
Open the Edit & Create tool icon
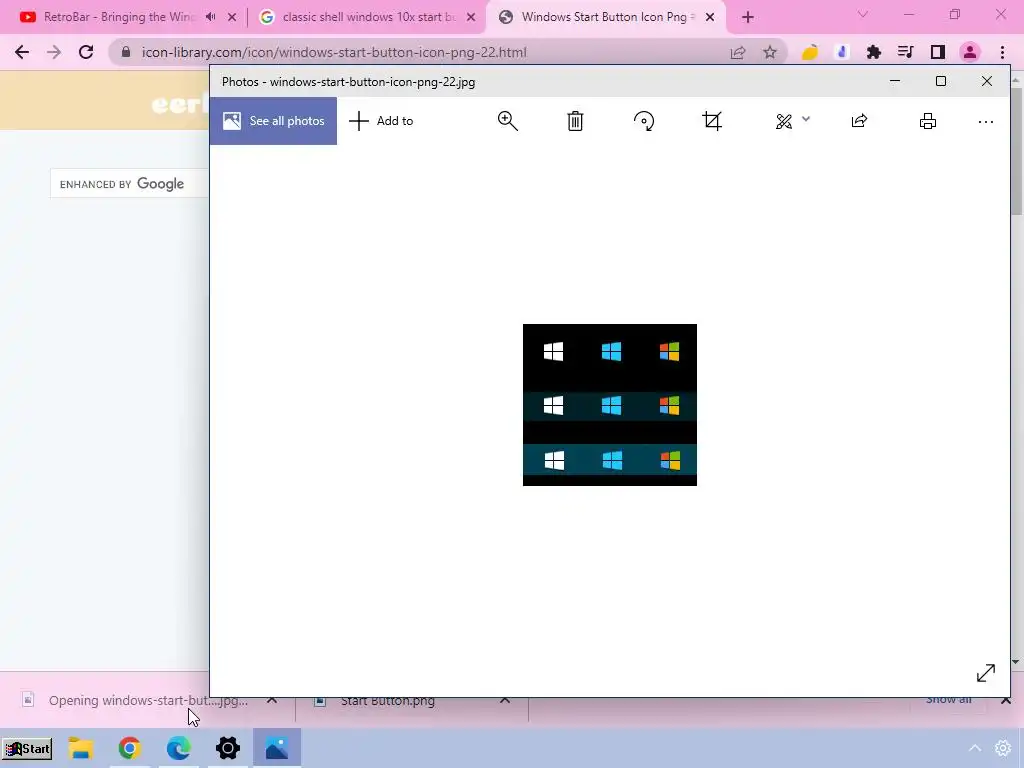[784, 121]
